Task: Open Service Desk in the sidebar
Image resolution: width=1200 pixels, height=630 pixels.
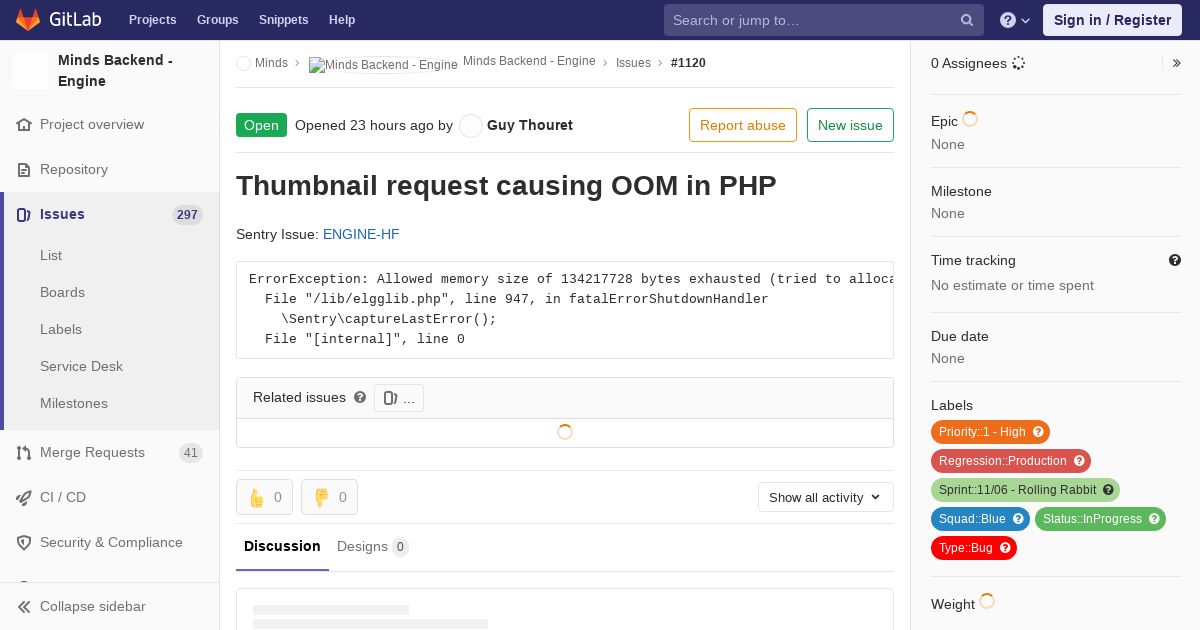Action: 81,366
